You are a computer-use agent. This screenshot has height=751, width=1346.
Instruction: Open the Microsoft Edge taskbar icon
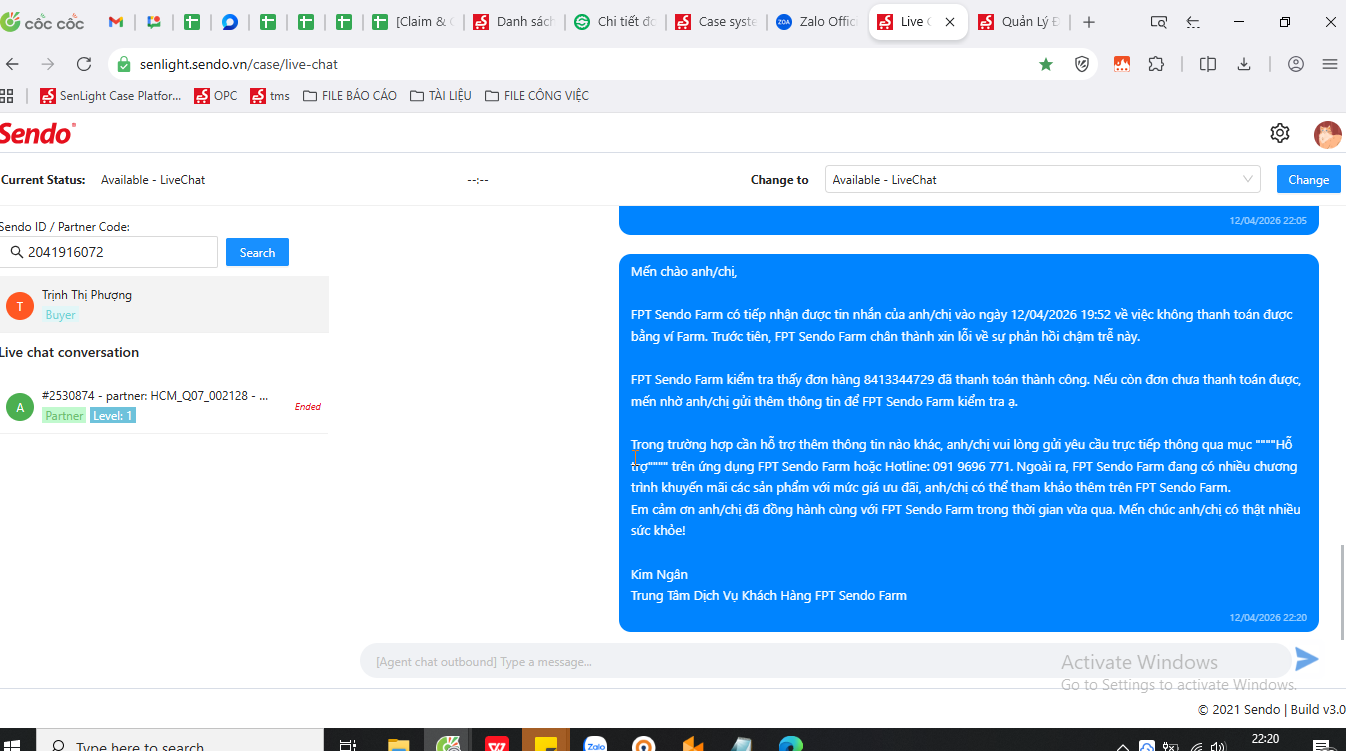click(791, 744)
